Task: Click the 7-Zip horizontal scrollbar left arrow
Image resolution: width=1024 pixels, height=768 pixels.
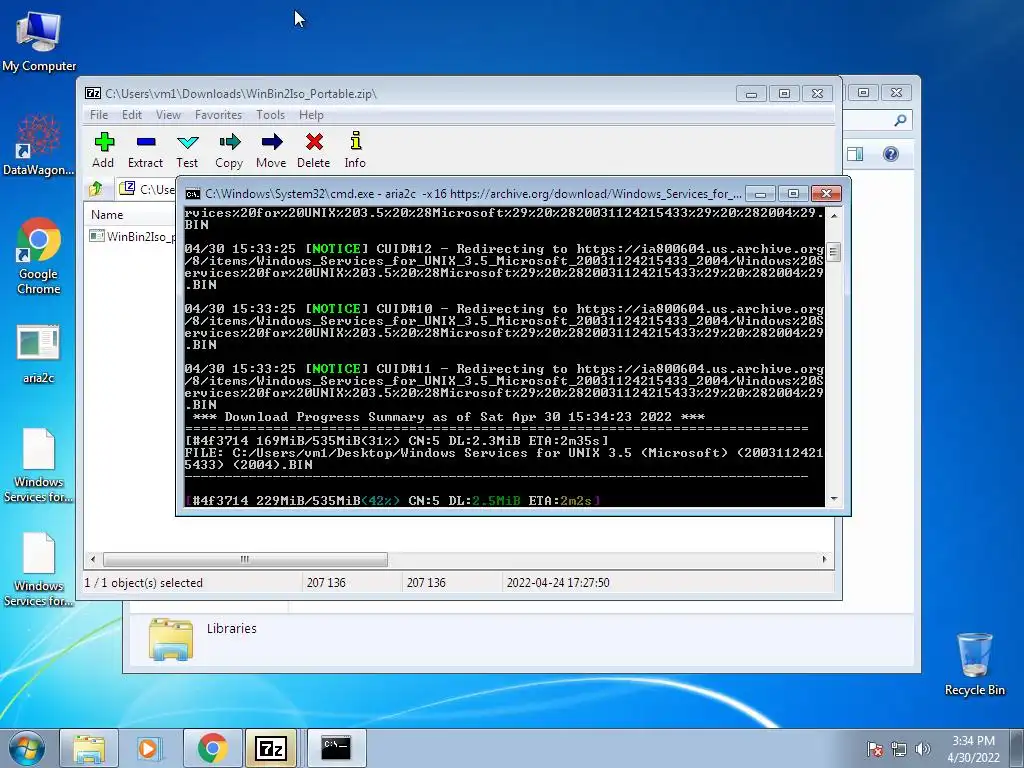Action: click(93, 559)
